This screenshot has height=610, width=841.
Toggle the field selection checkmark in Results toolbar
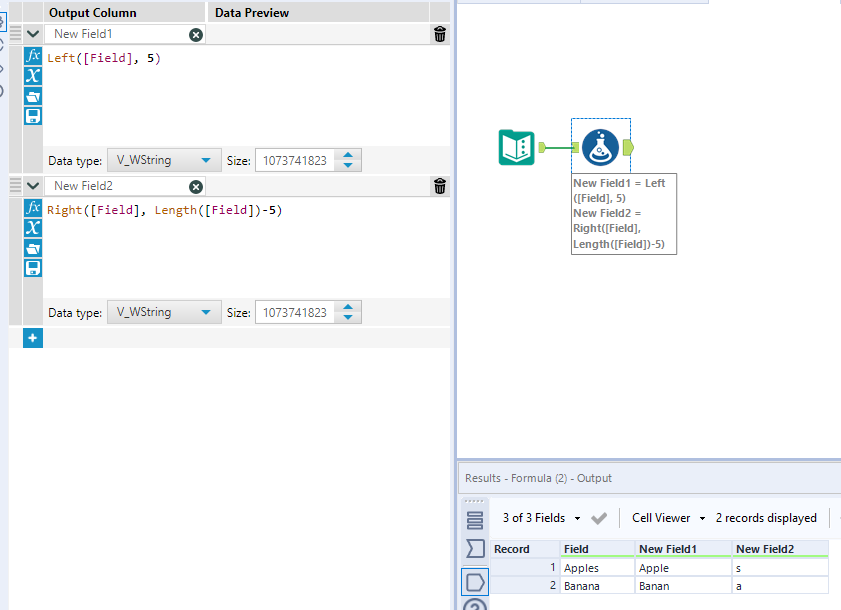click(598, 518)
